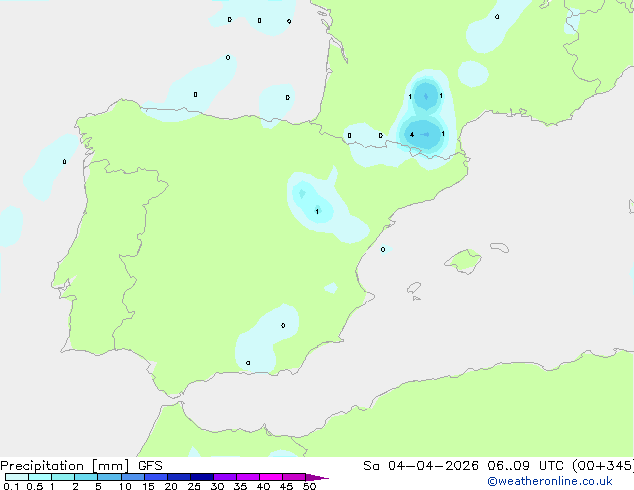Screen dimensions: 634x490
Task: Click the '1' value in central Spain rain cell
Action: click(317, 211)
